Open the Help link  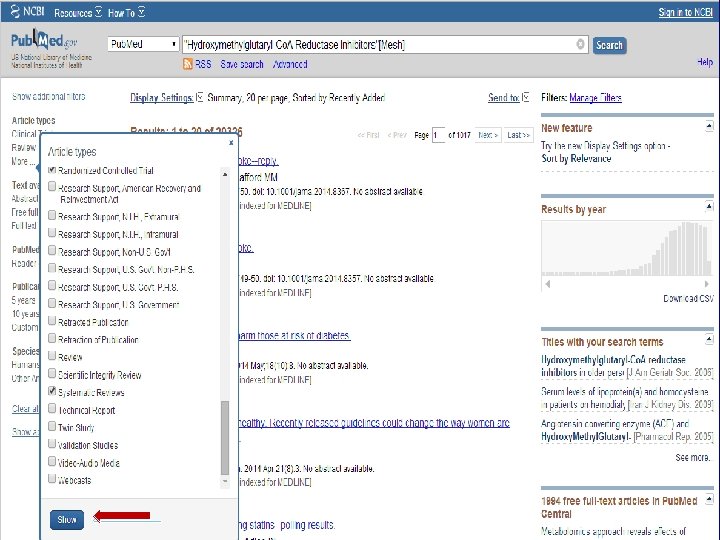click(x=705, y=62)
